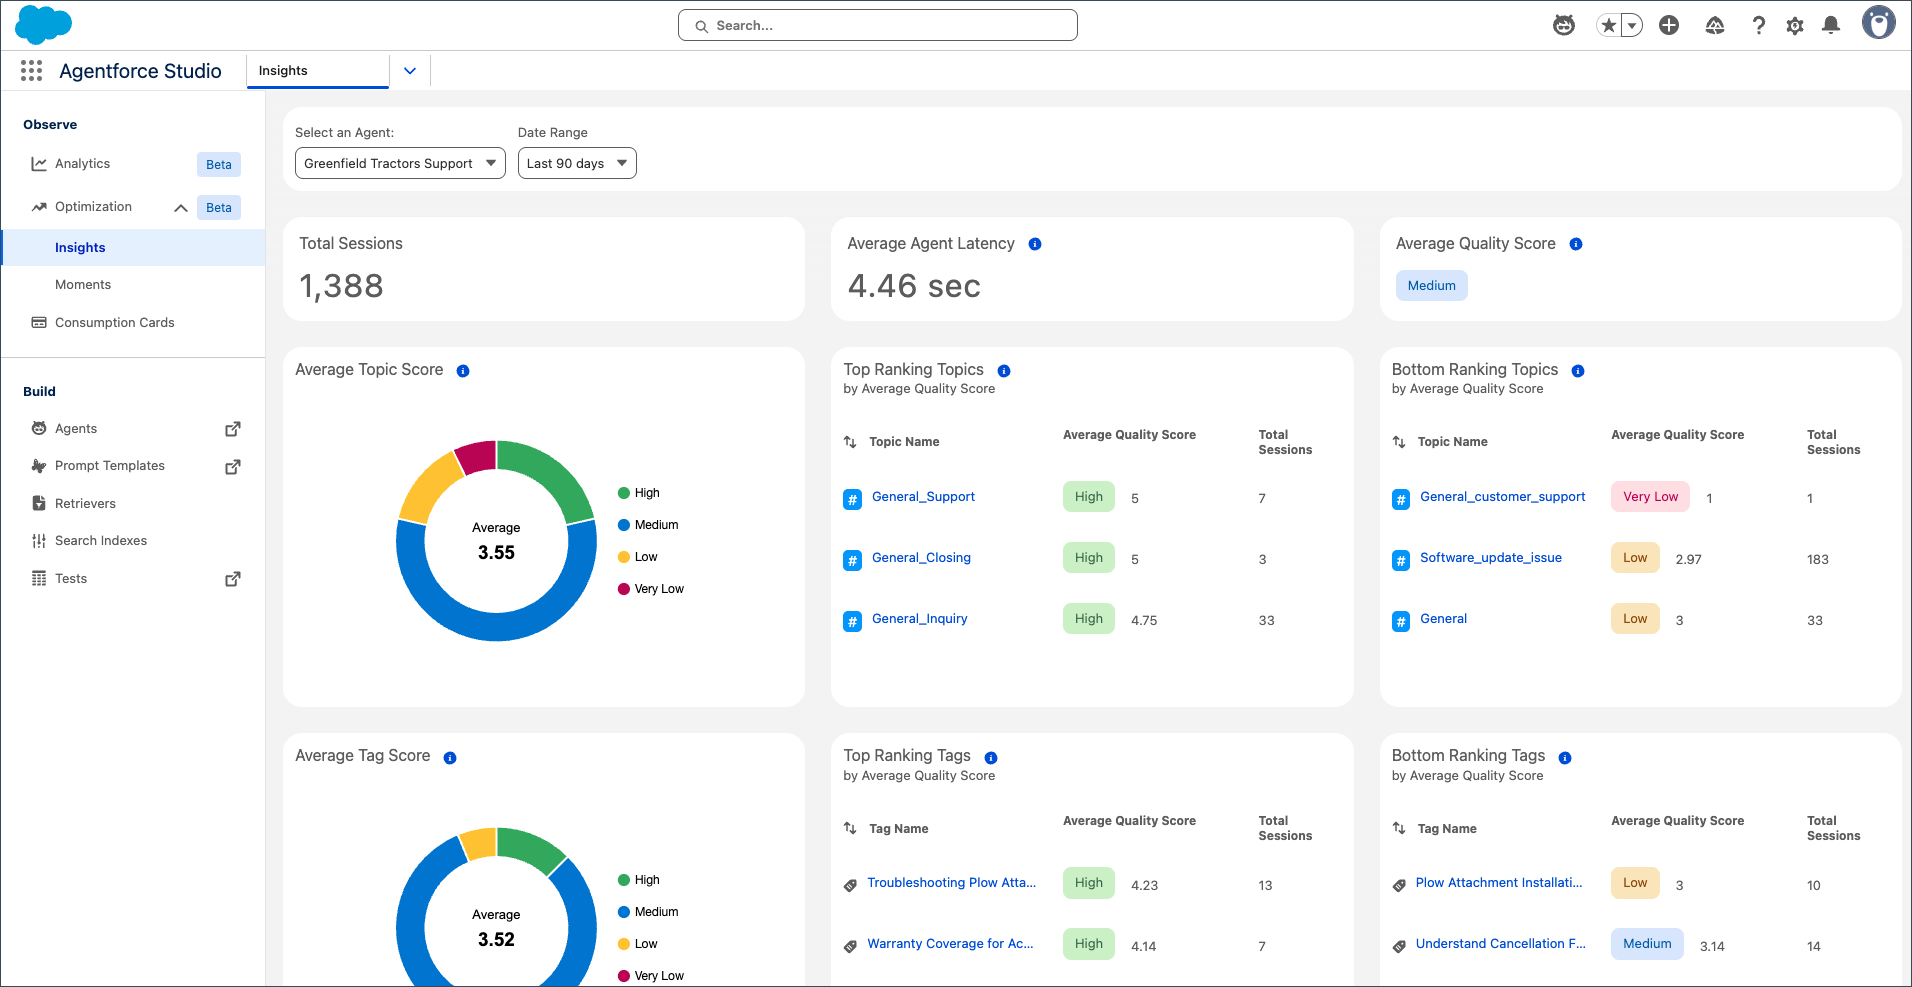
Task: Open Consumption Cards in the sidebar
Action: (x=114, y=323)
